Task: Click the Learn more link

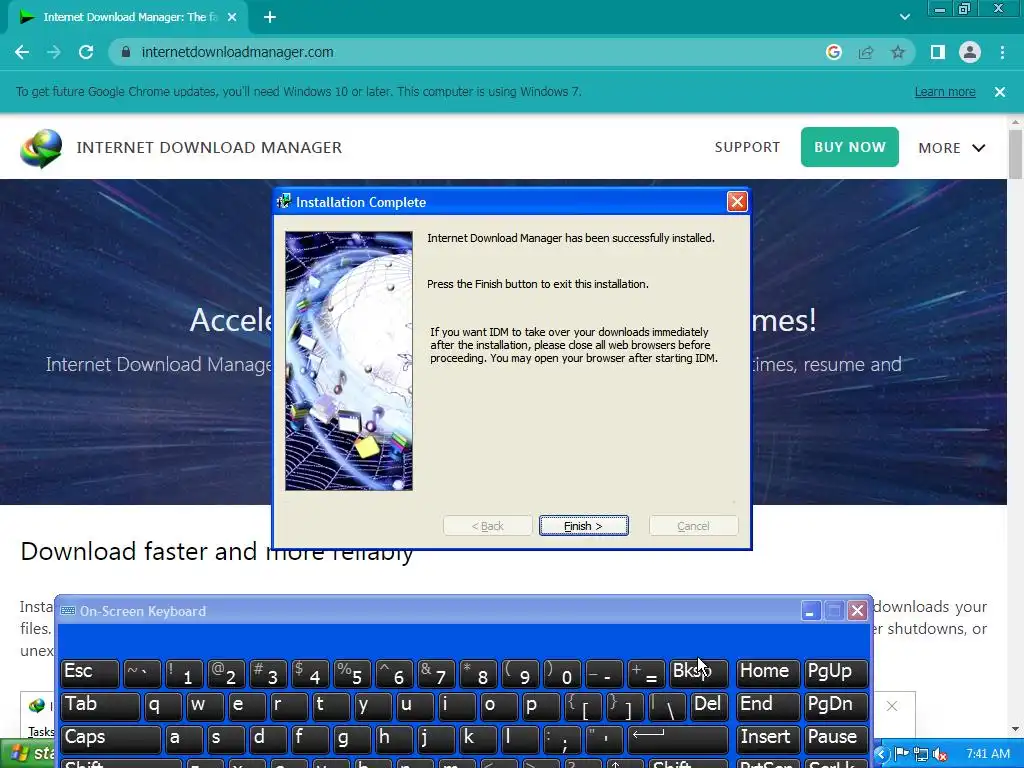Action: [x=945, y=92]
